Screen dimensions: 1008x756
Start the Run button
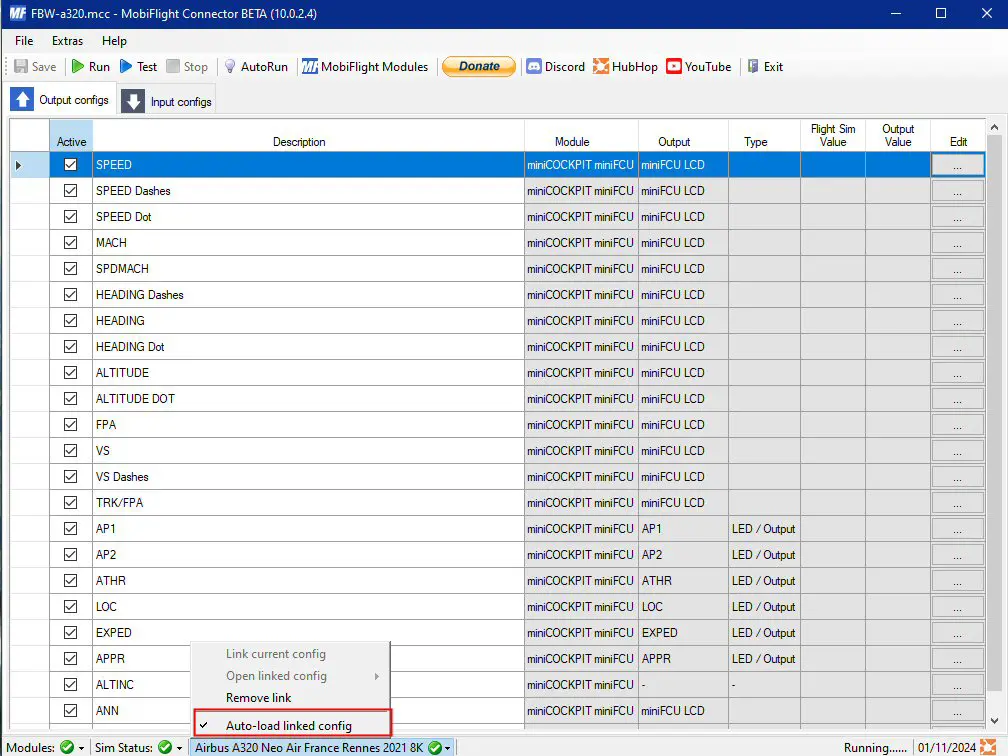(91, 66)
